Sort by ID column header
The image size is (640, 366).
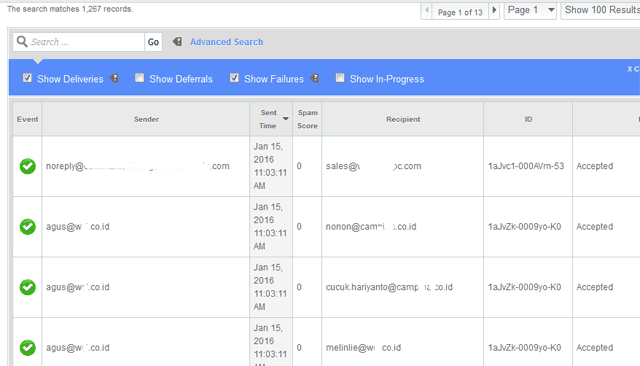pos(528,119)
